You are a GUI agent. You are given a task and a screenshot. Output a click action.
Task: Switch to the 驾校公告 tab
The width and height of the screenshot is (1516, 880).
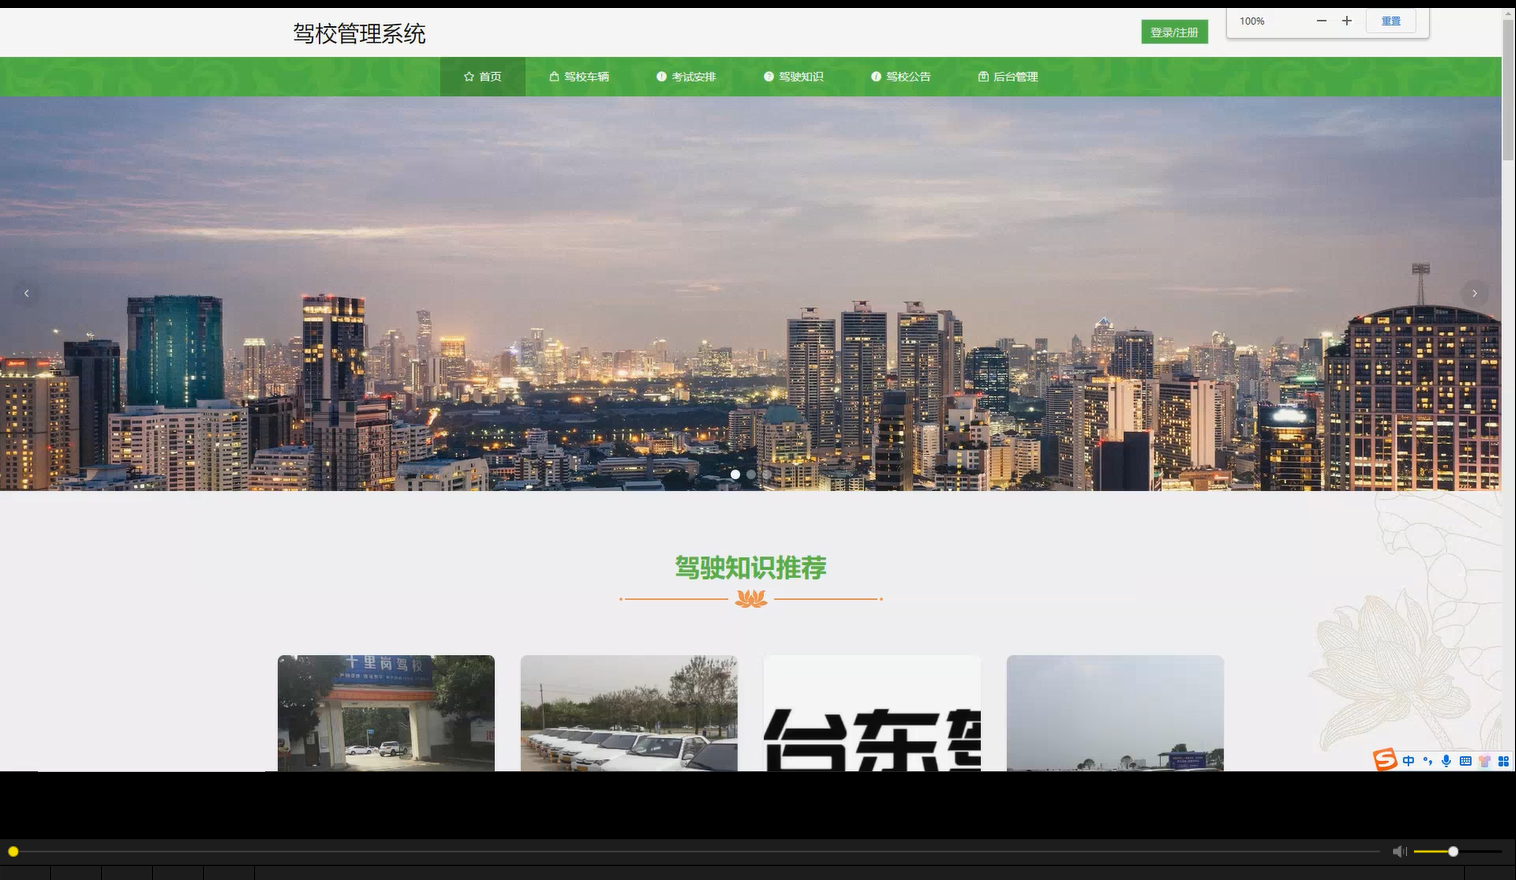pyautogui.click(x=901, y=76)
